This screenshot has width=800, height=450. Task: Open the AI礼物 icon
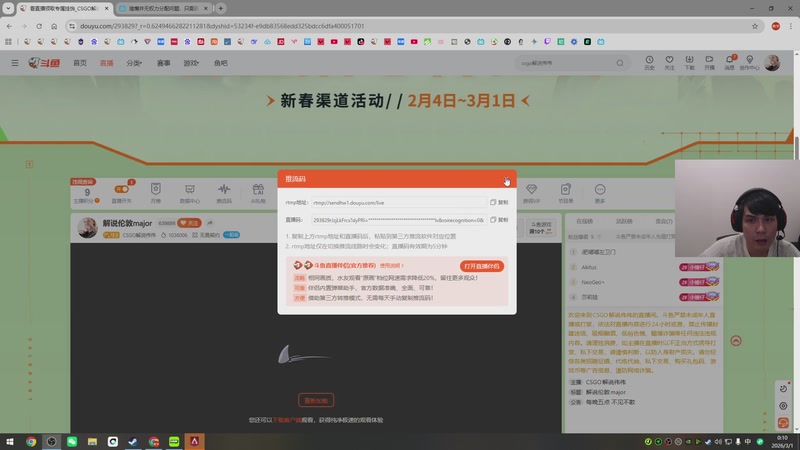point(258,193)
